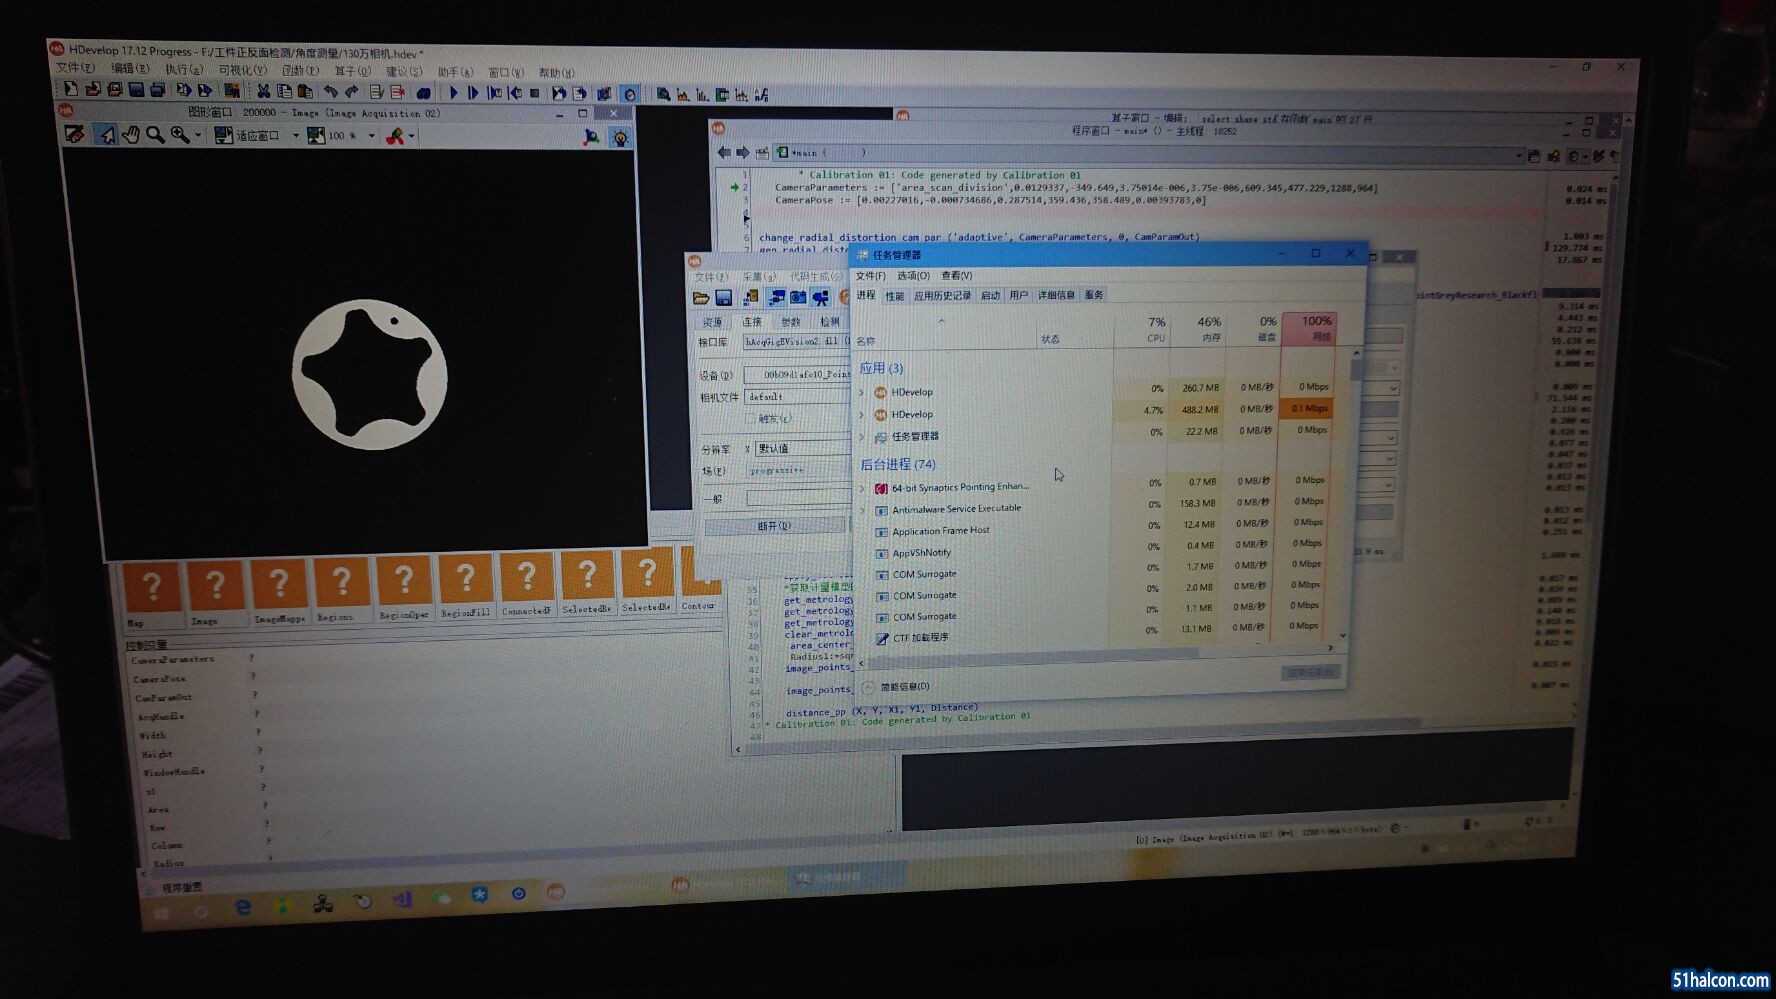Expand the 64-bit Synaptics Pointing process row
This screenshot has width=1776, height=999.
pos(863,488)
